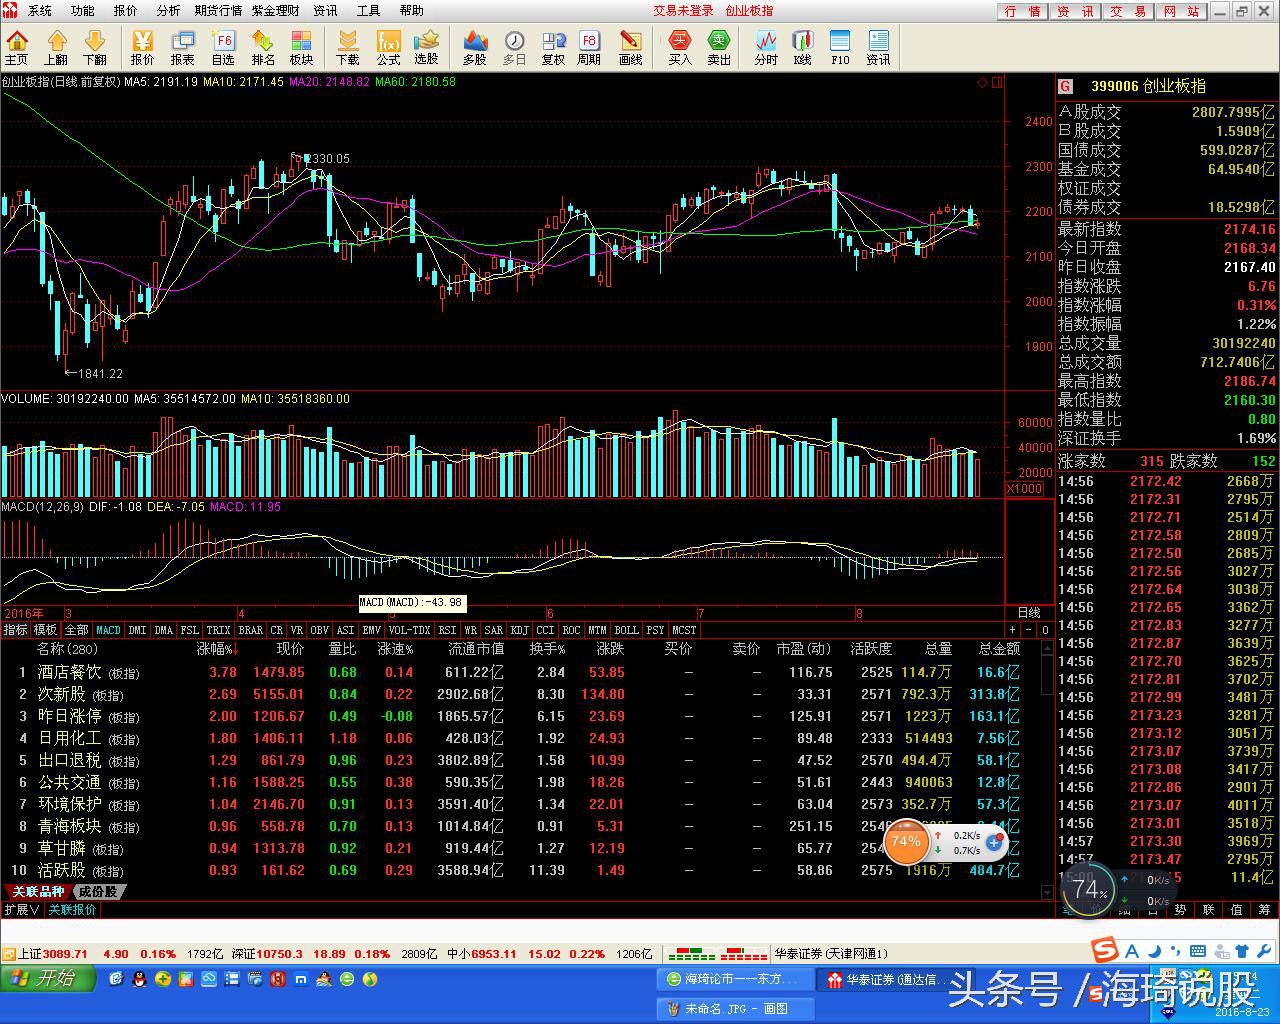Toggle the KDJ indicator
This screenshot has height=1024, width=1280.
click(519, 630)
